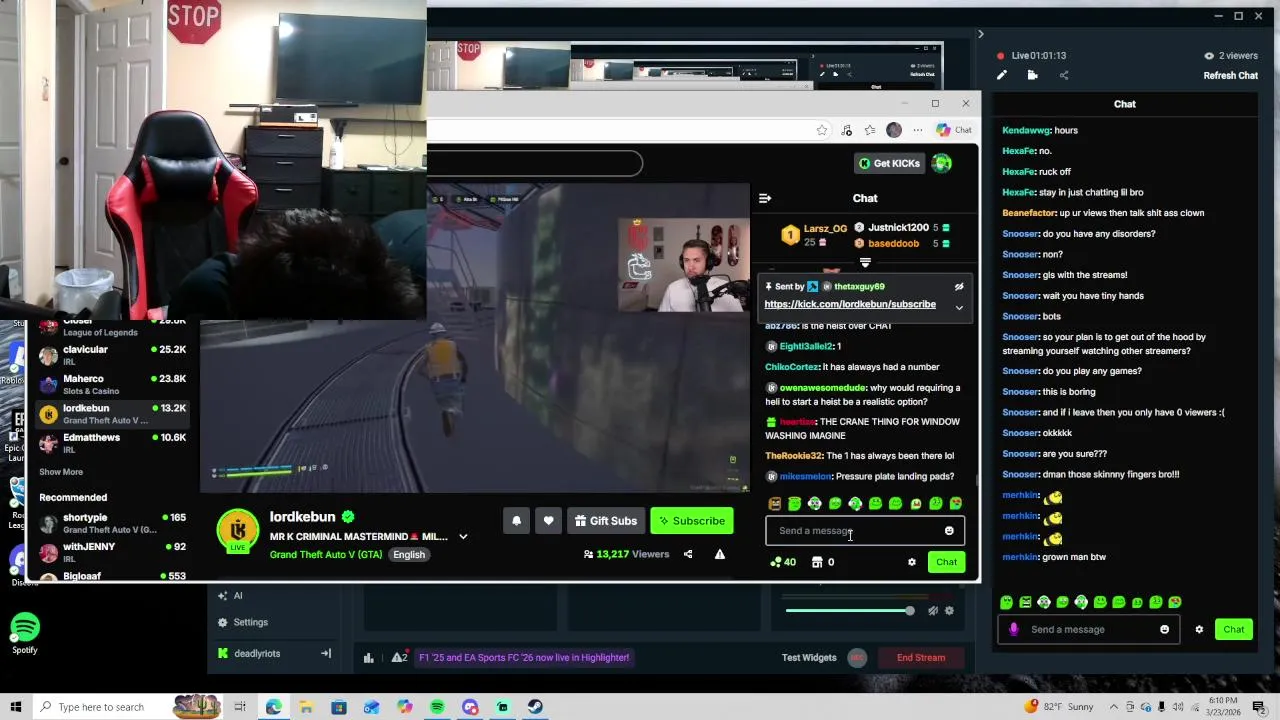Click the notification bell for lordkebun

(516, 521)
